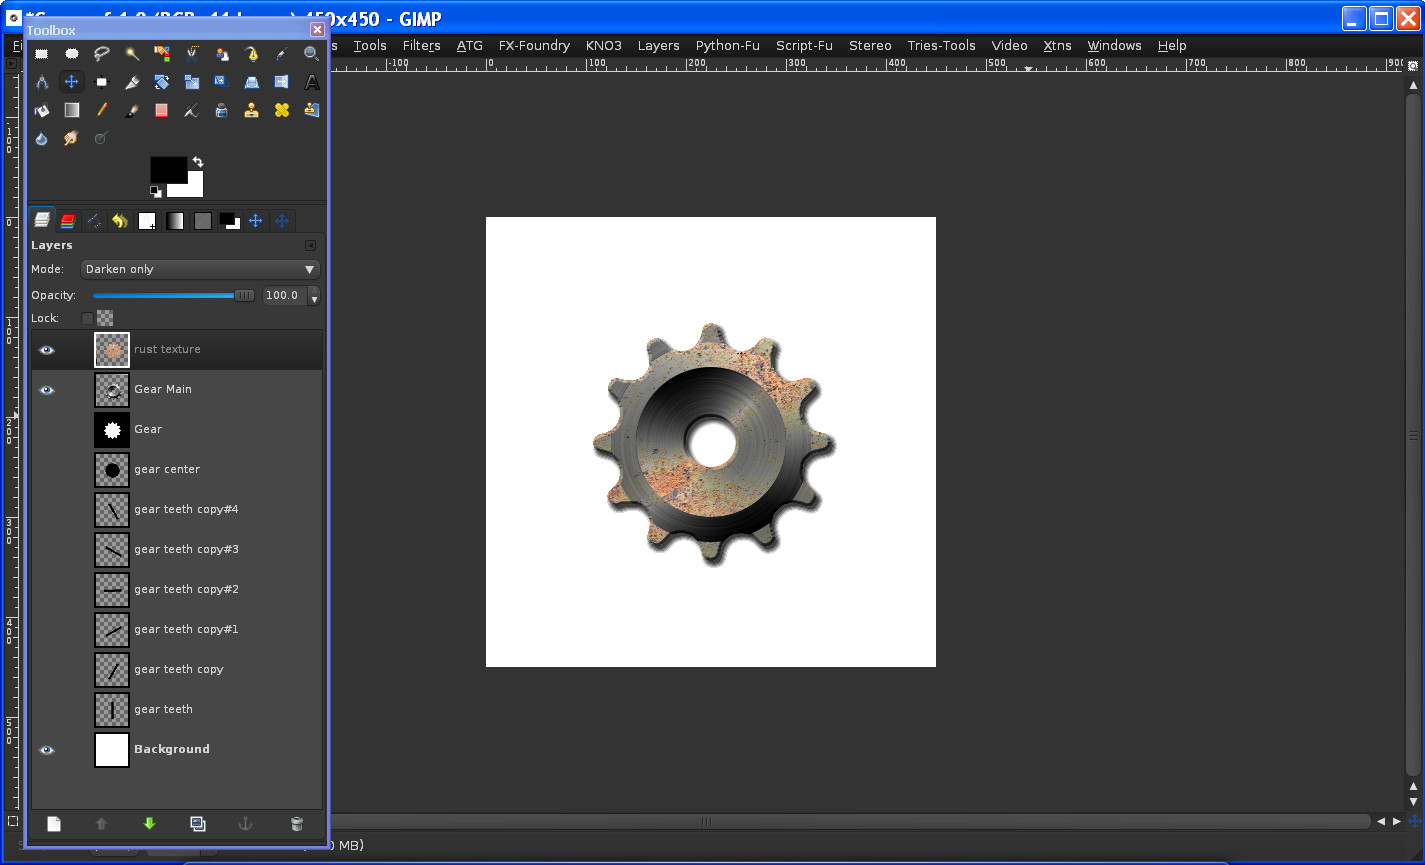The height and width of the screenshot is (865, 1425).
Task: Pick the Paths tool in the toolbox
Action: (x=251, y=53)
